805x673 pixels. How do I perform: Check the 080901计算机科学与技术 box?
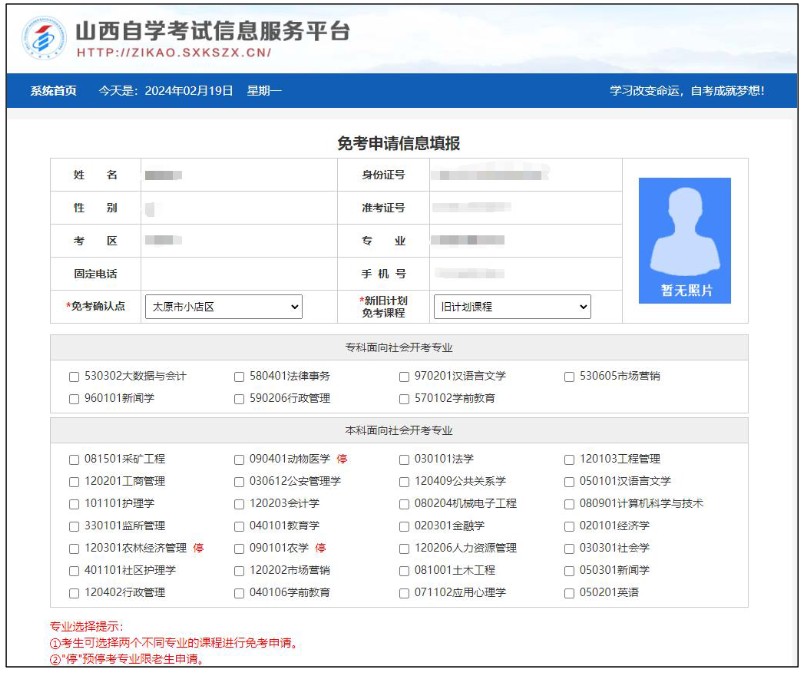coord(569,504)
